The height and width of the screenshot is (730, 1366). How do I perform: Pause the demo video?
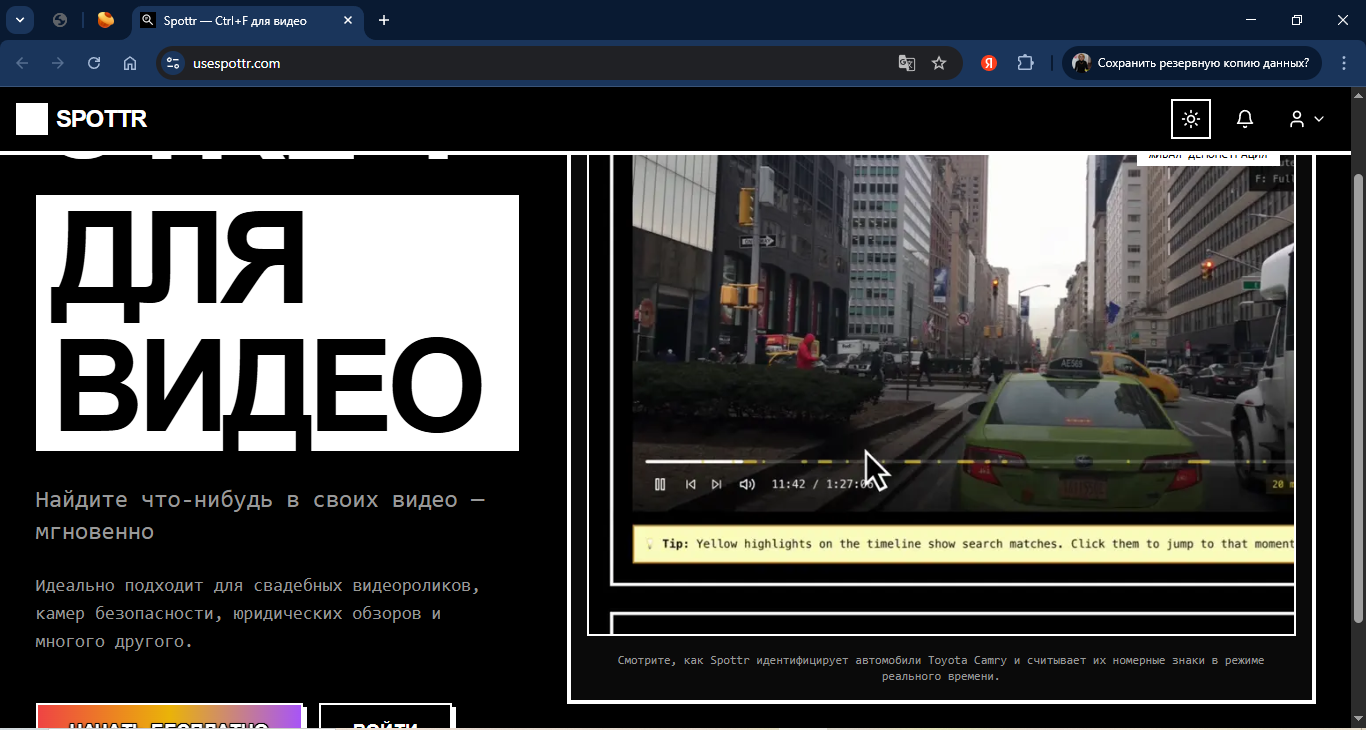tap(660, 484)
